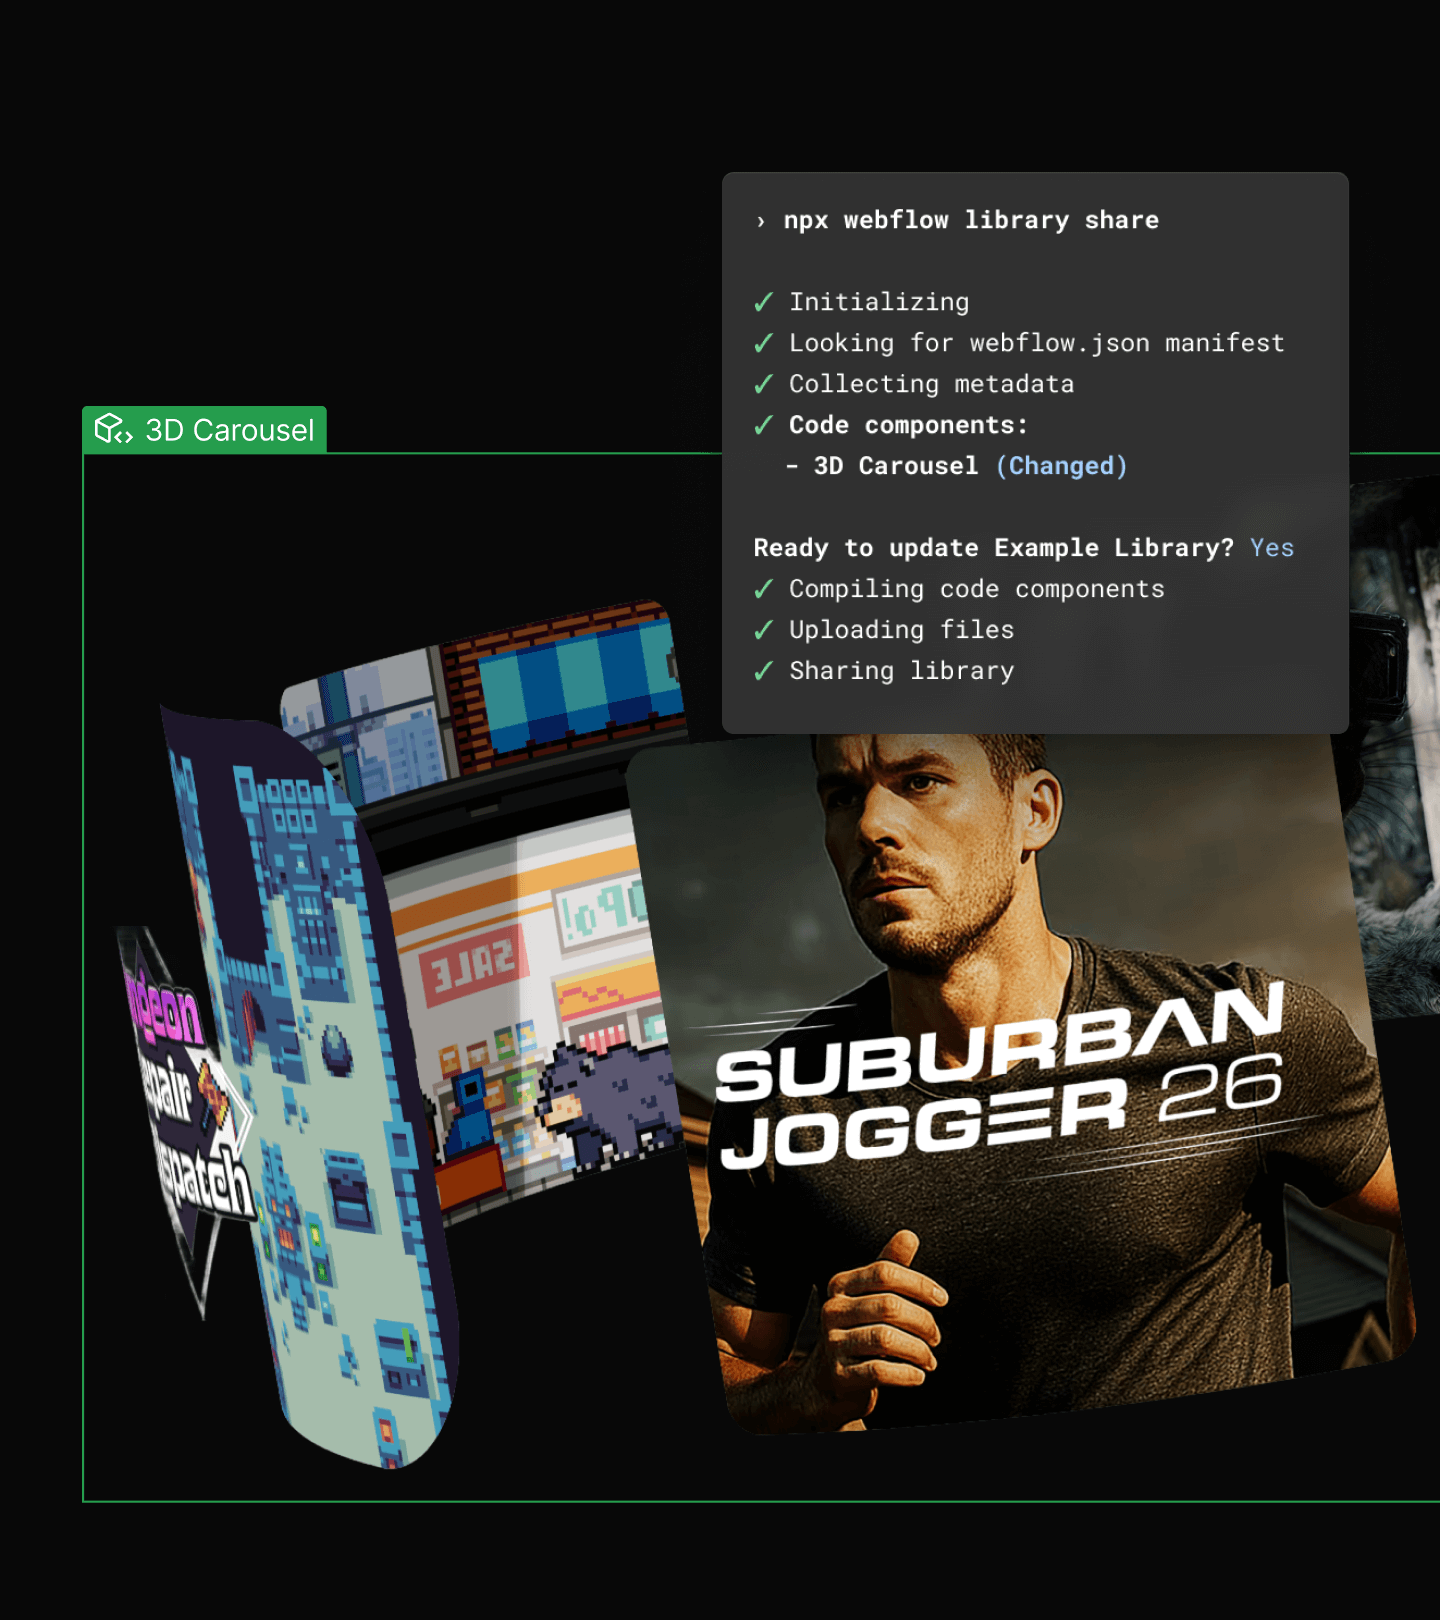The image size is (1440, 1620).
Task: Click the checkmark next to Collecting metadata
Action: click(764, 385)
